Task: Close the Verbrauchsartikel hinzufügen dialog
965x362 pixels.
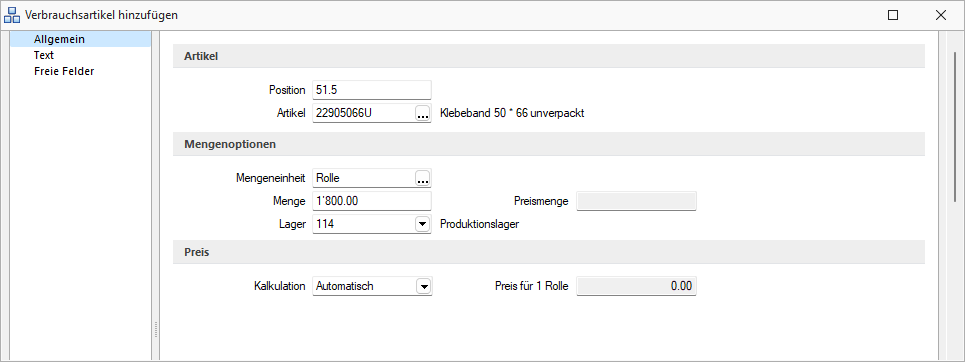Action: tap(940, 15)
